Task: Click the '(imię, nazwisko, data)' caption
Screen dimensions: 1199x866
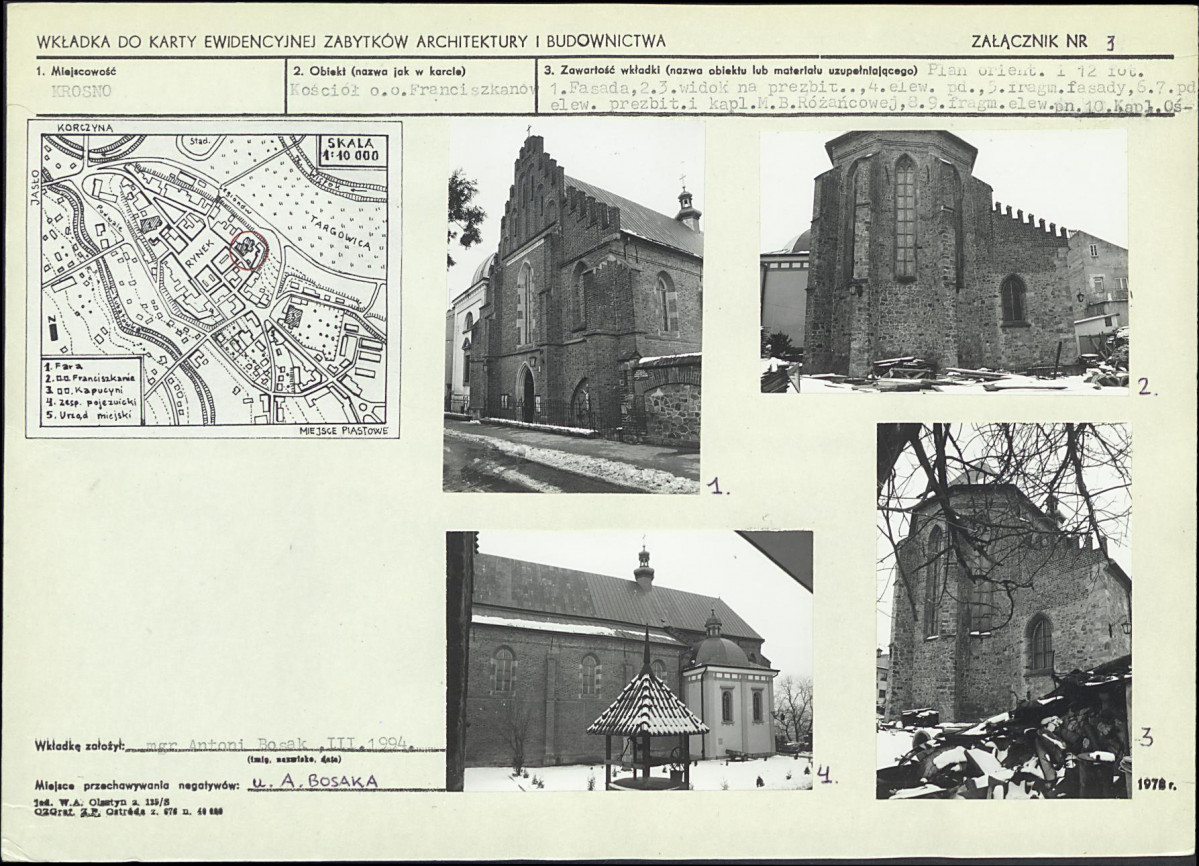Action: coord(294,760)
